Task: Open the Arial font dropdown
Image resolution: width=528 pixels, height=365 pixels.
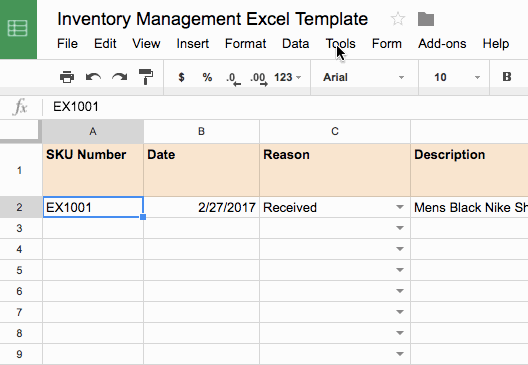Action: tap(364, 77)
